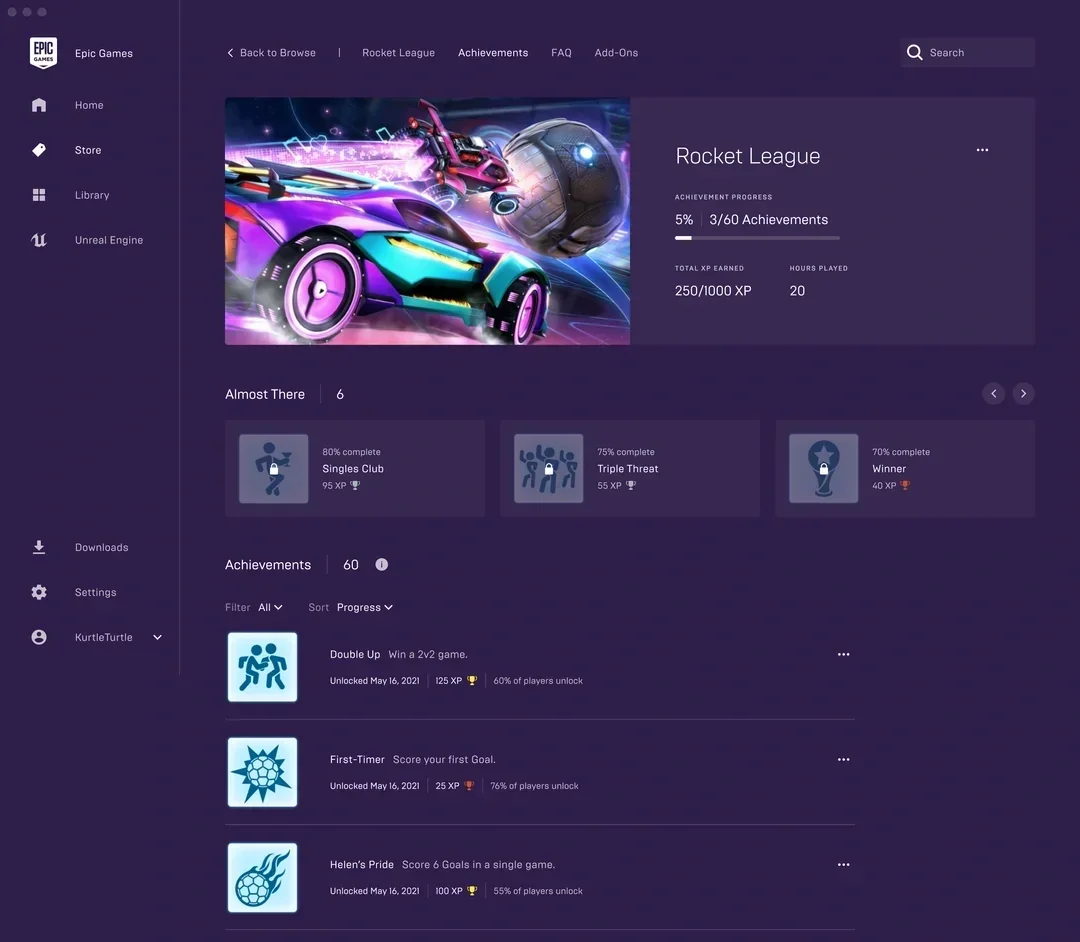Switch to the FAQ tab
Viewport: 1080px width, 942px height.
561,52
